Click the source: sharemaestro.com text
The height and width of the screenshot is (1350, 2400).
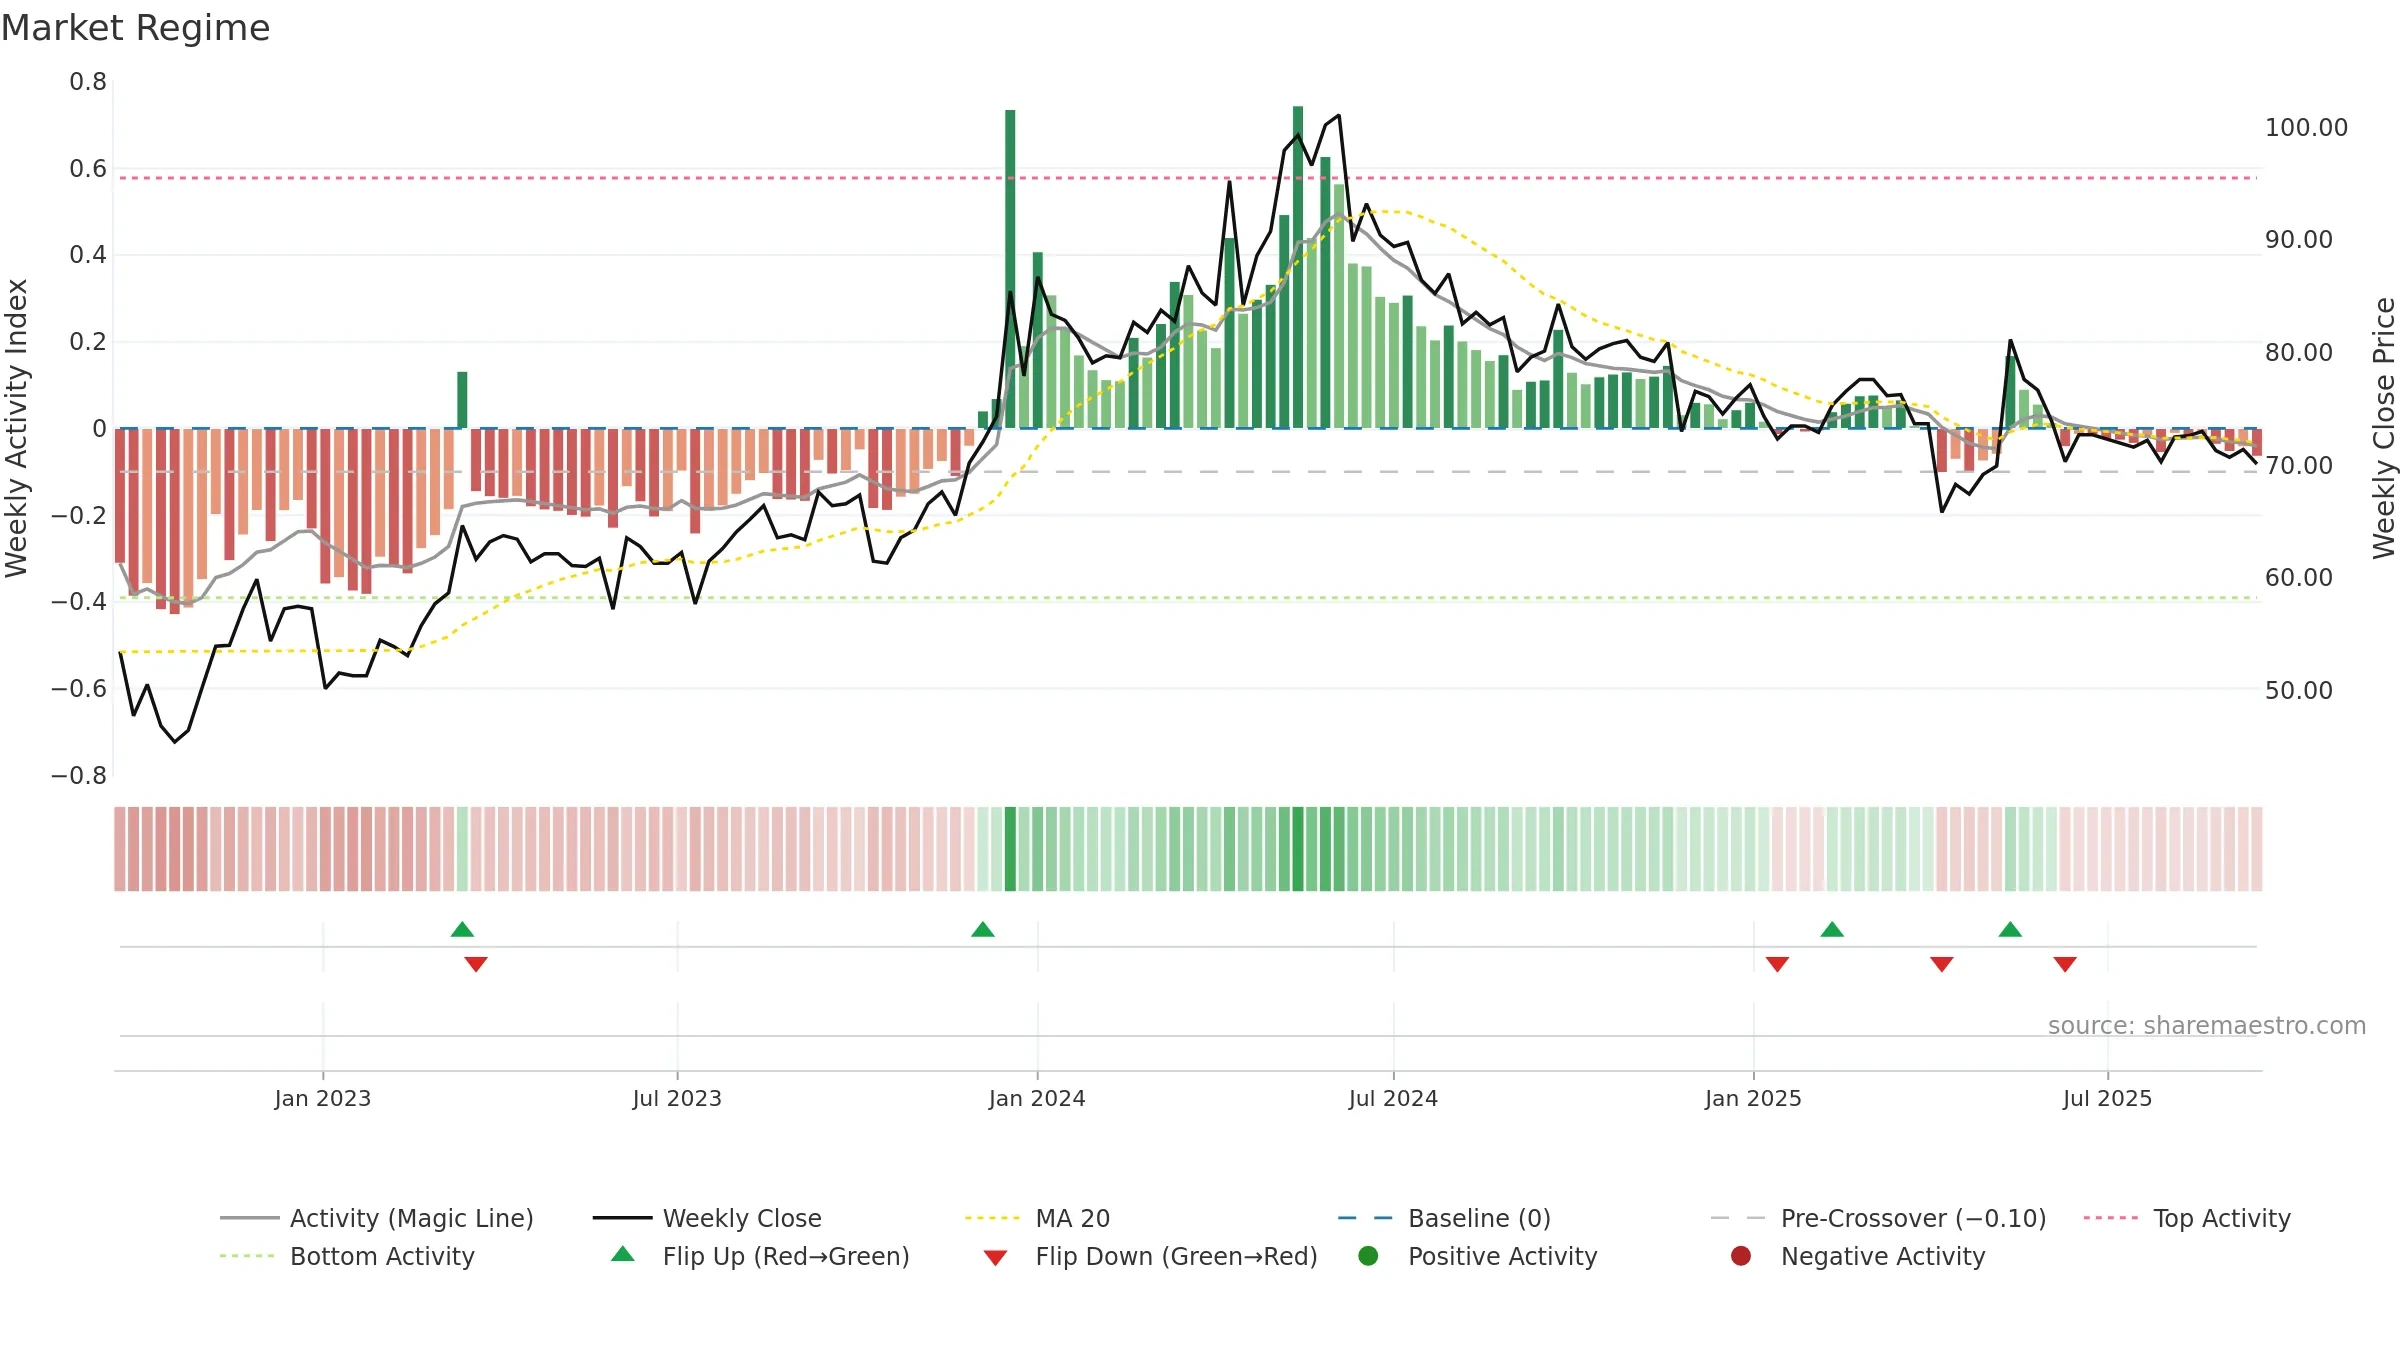point(2207,1025)
